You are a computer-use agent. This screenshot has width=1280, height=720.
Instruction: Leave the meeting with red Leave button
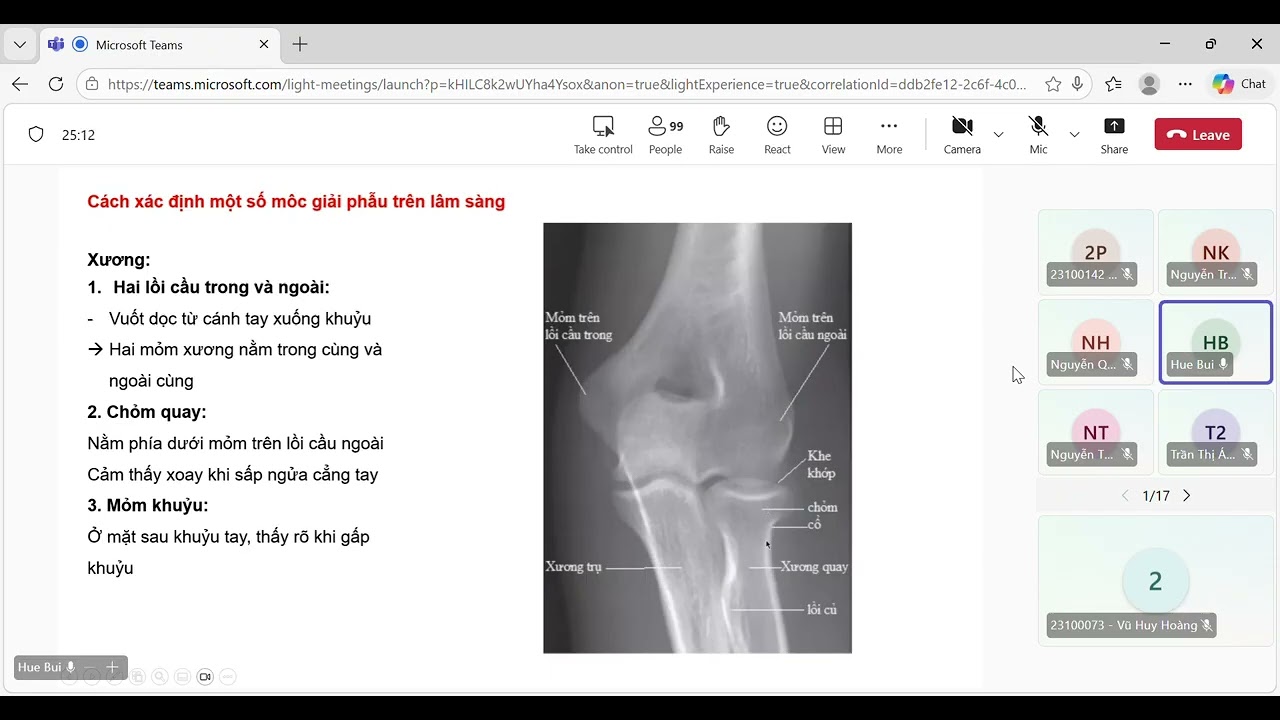1198,135
